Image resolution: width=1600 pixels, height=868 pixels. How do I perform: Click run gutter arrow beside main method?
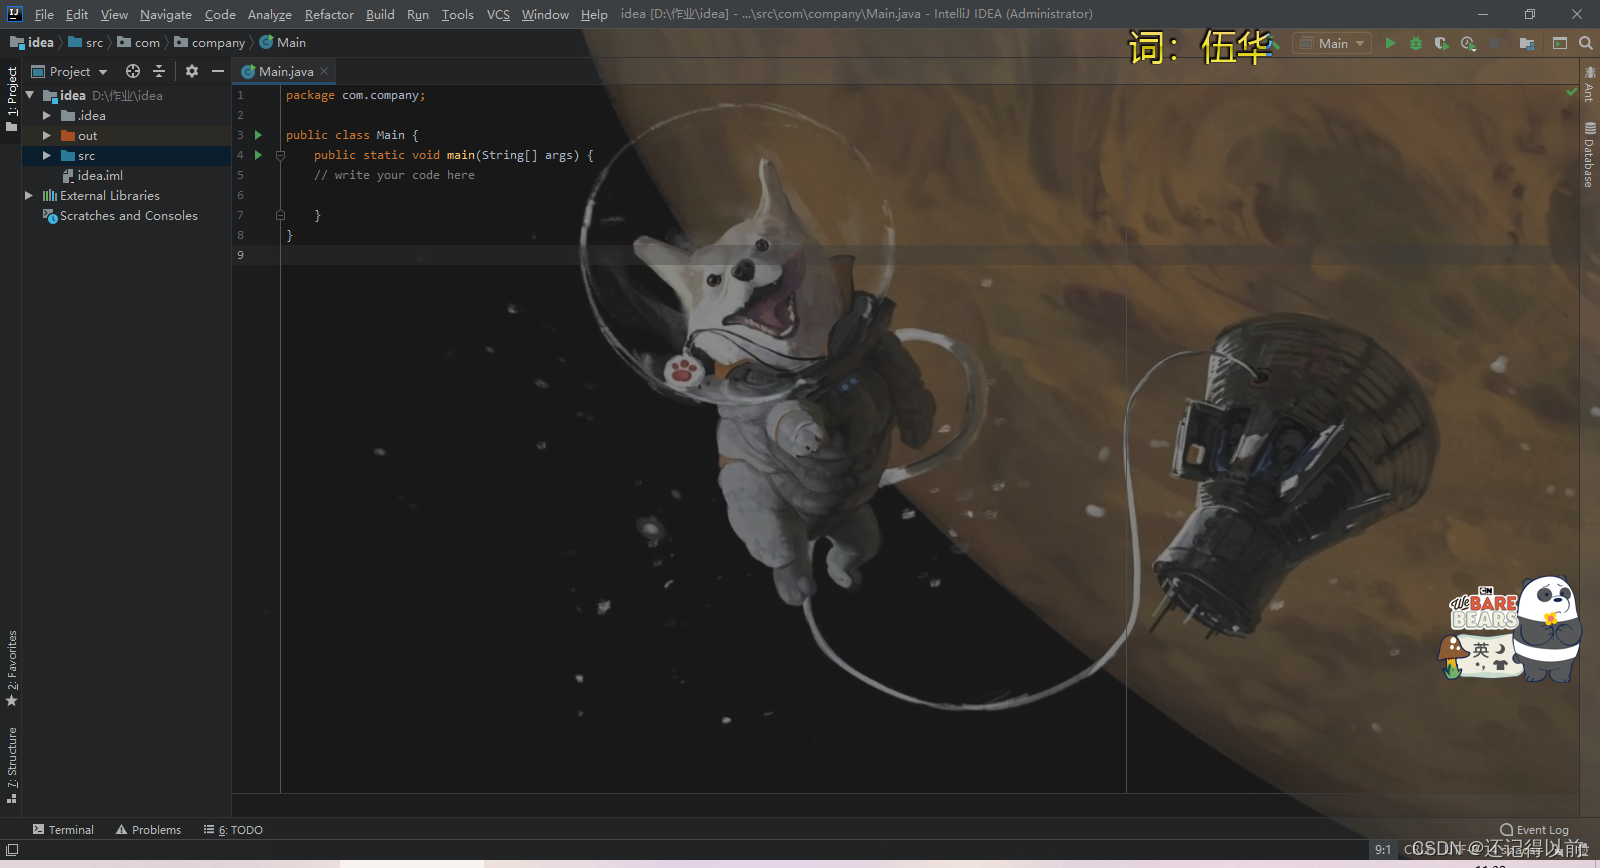click(x=258, y=155)
